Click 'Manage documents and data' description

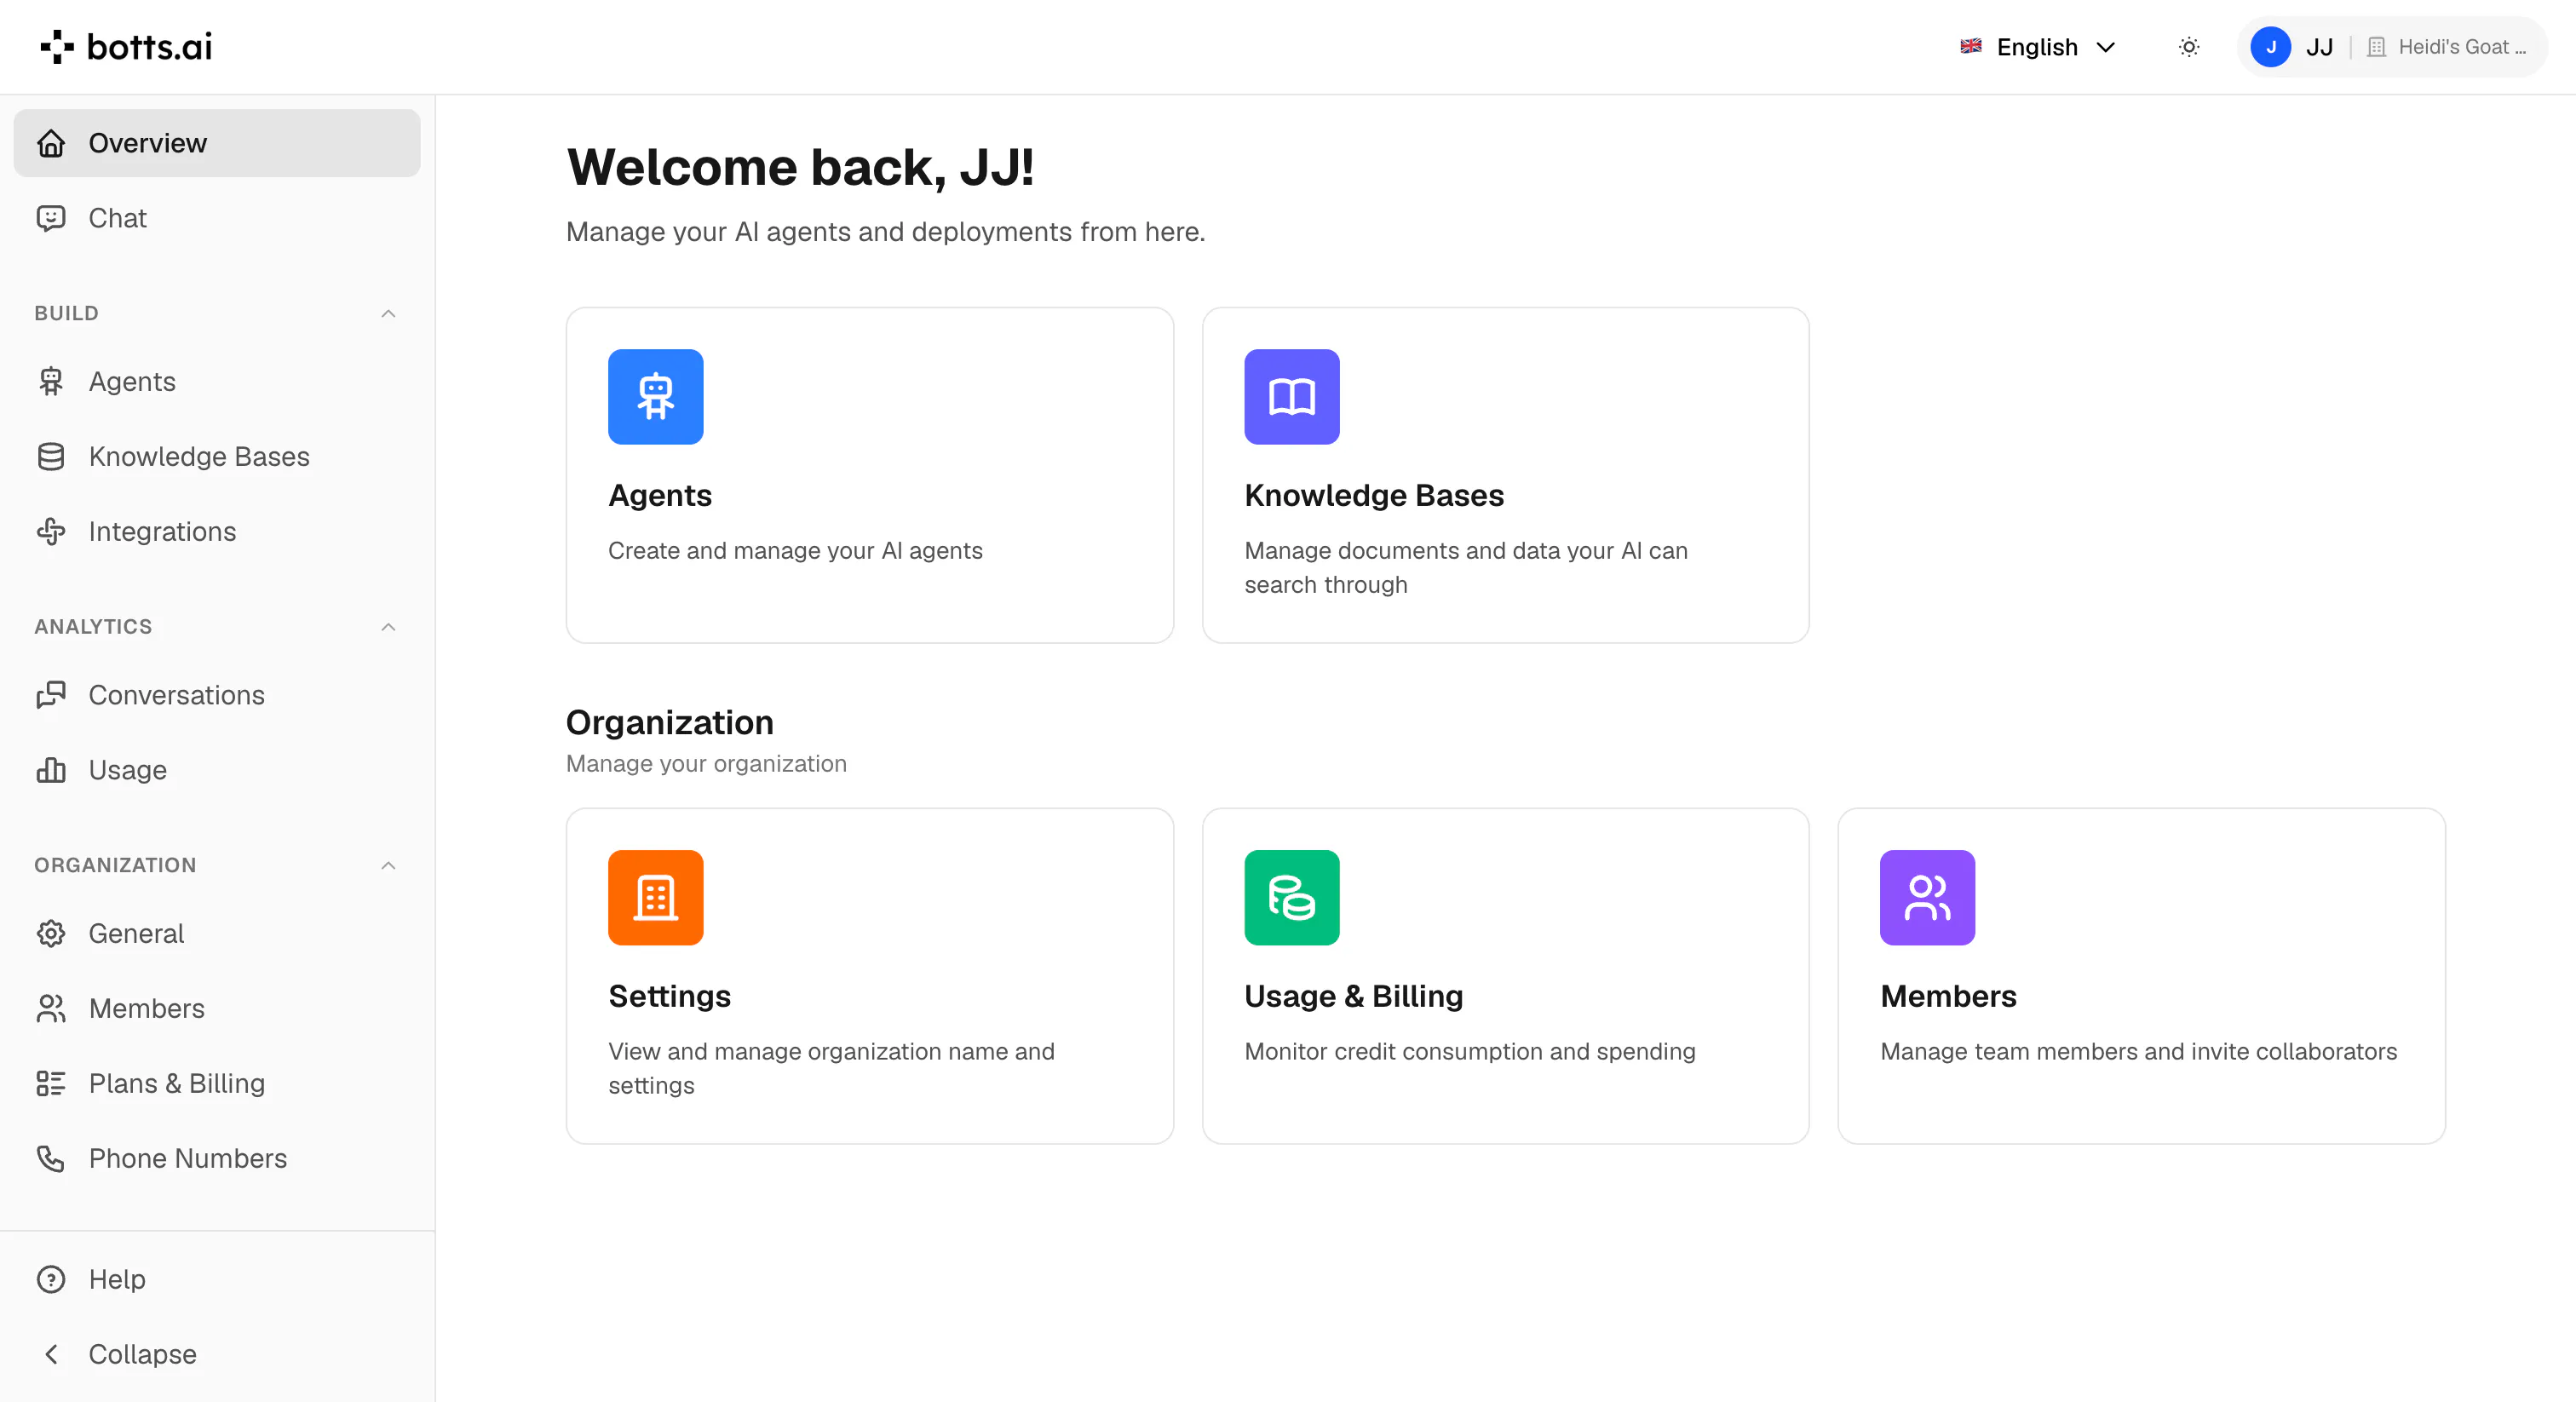coord(1466,568)
